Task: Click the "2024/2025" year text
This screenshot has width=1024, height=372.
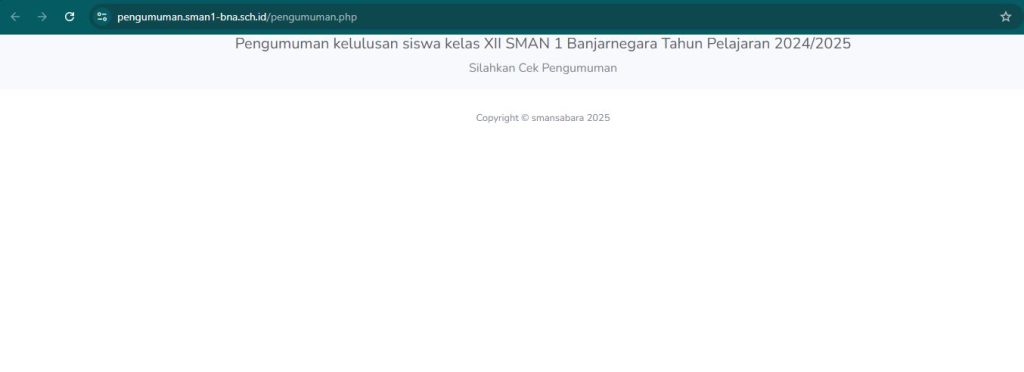Action: (812, 44)
